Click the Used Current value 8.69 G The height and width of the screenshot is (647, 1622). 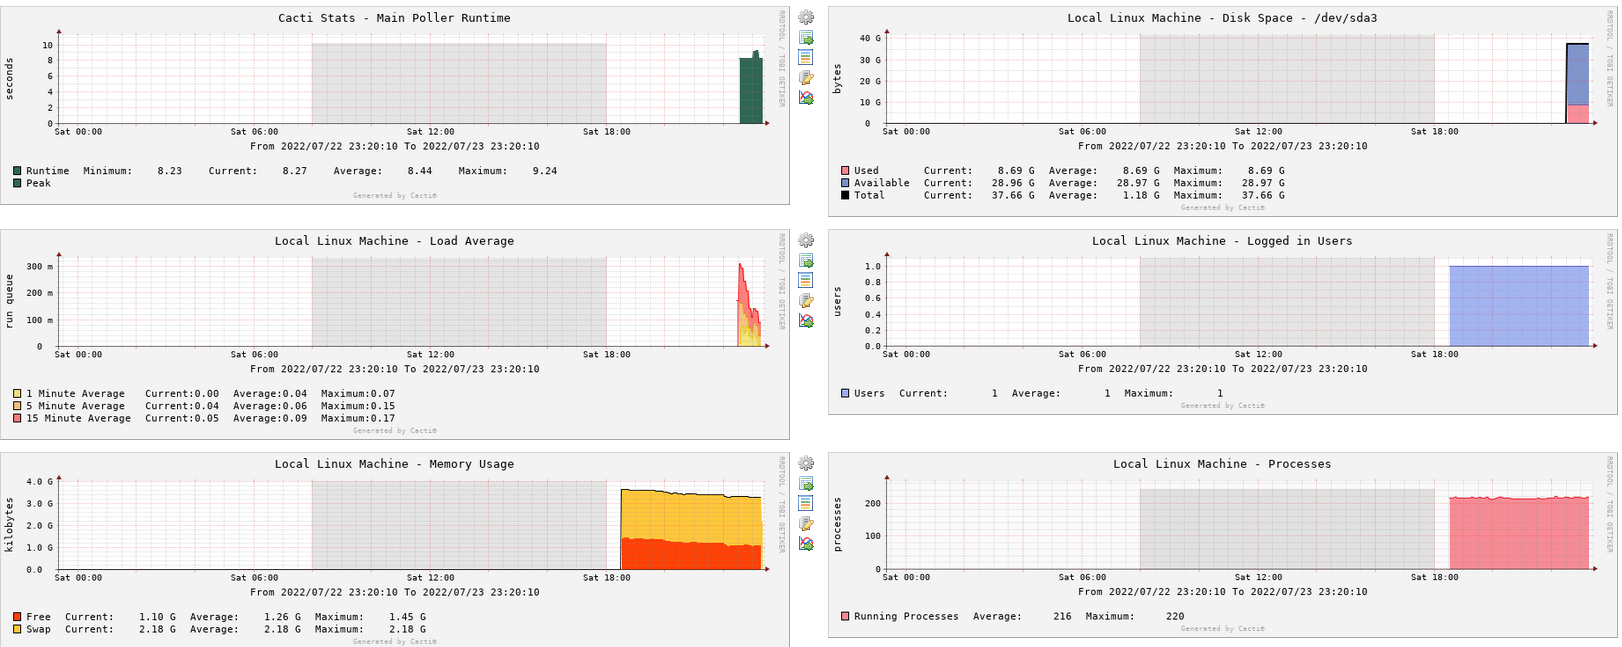[x=1016, y=171]
